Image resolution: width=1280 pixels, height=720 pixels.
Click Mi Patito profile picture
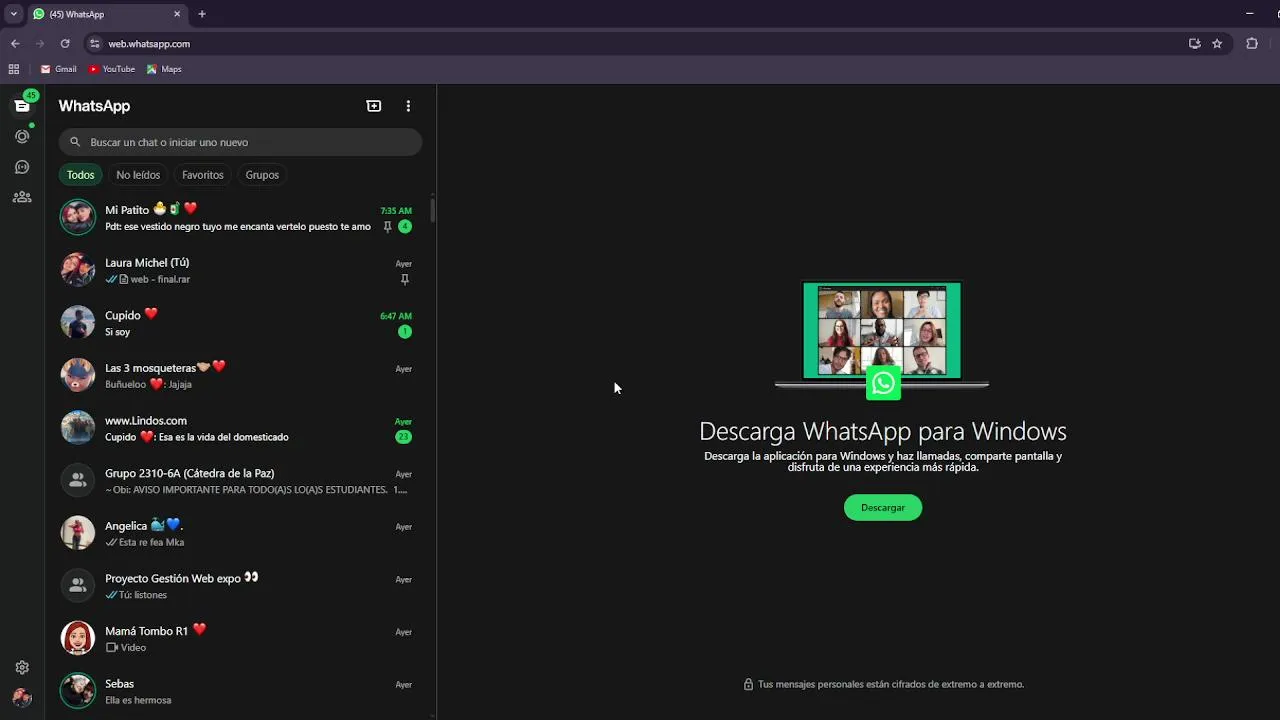[x=78, y=217]
